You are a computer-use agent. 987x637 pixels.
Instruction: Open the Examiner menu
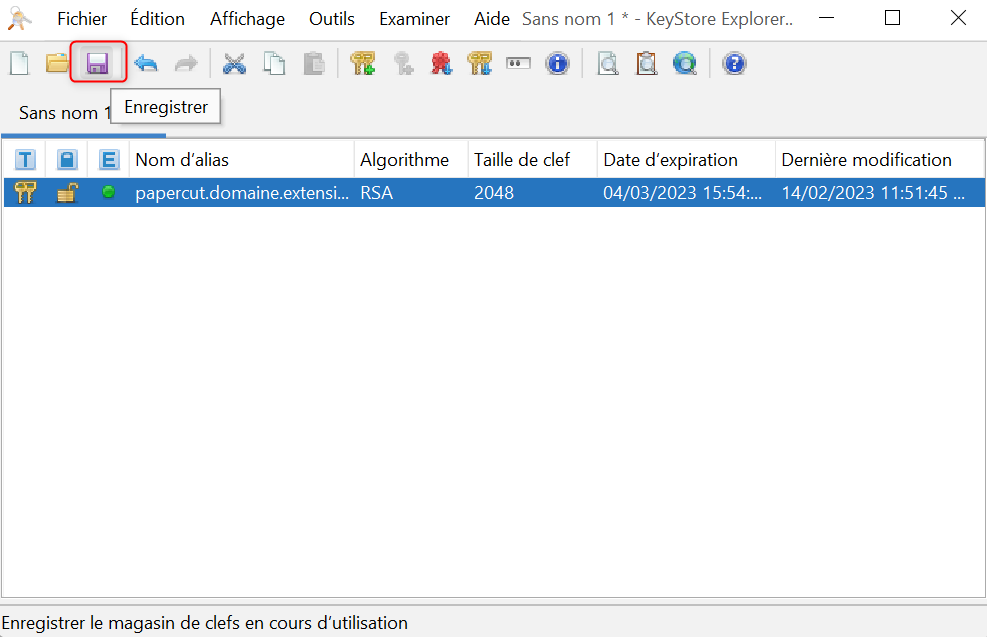414,19
